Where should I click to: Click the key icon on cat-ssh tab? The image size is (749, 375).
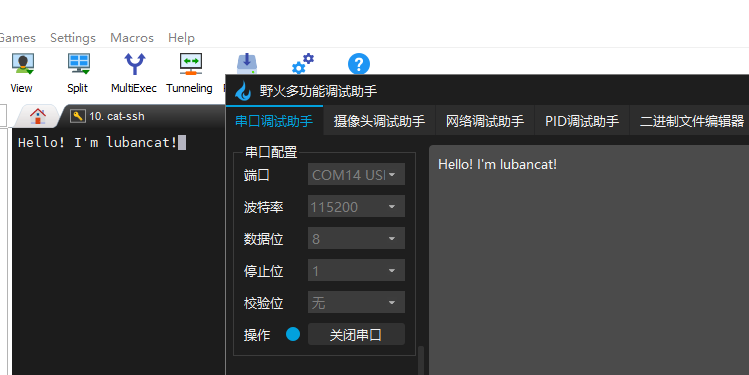pyautogui.click(x=78, y=116)
